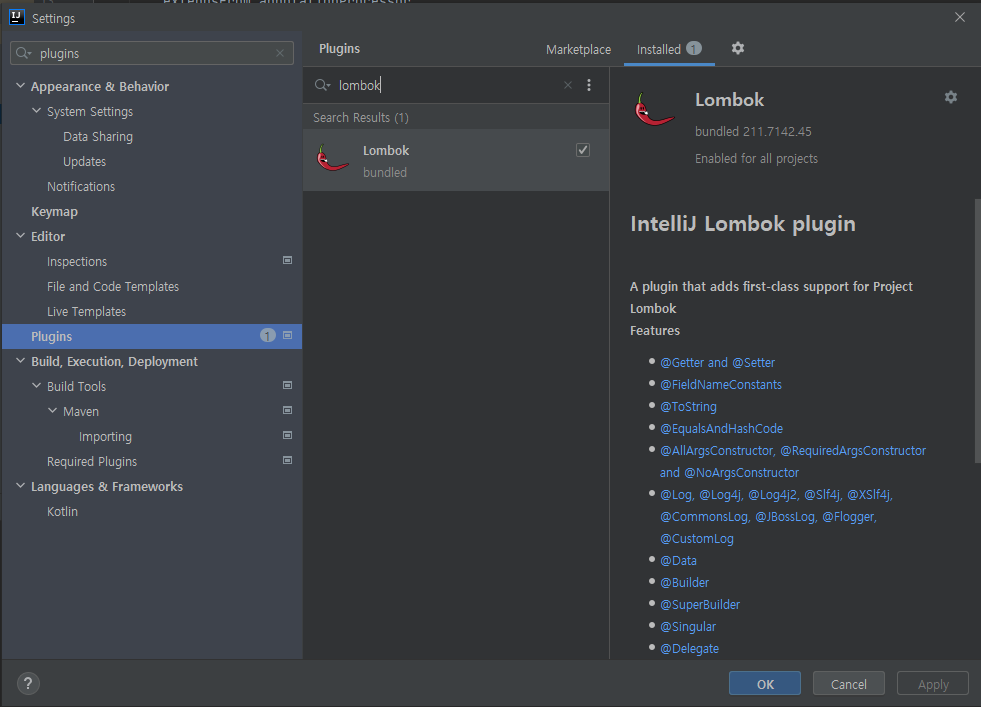The width and height of the screenshot is (981, 707).
Task: Select the Plugins settings entry
Action: (152, 337)
